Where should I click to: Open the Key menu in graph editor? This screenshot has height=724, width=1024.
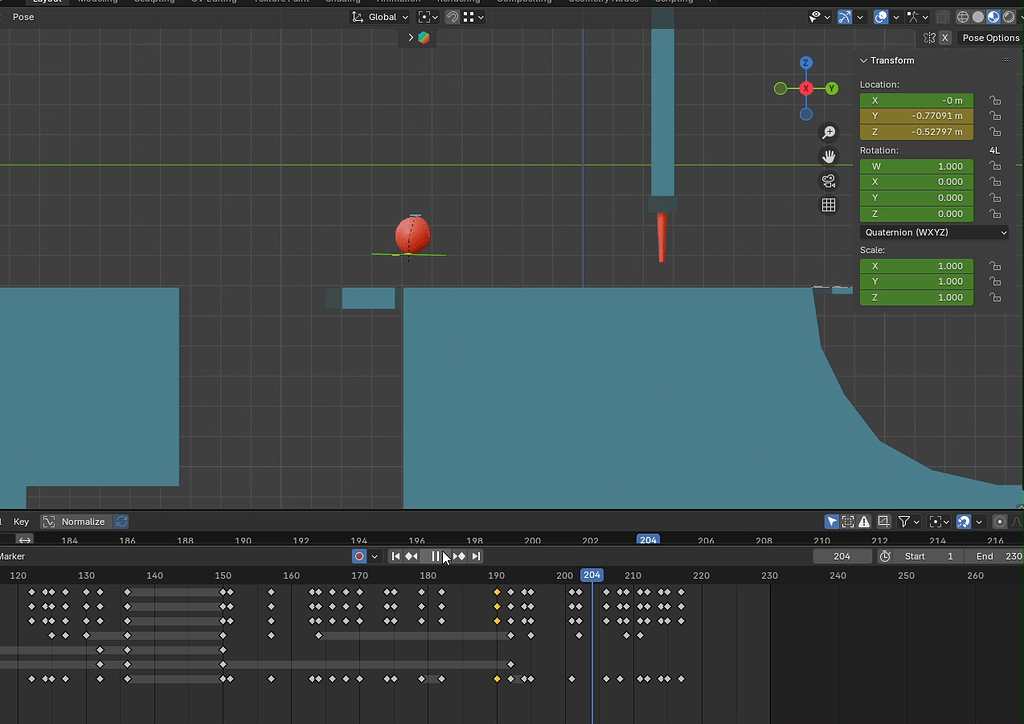coord(21,522)
